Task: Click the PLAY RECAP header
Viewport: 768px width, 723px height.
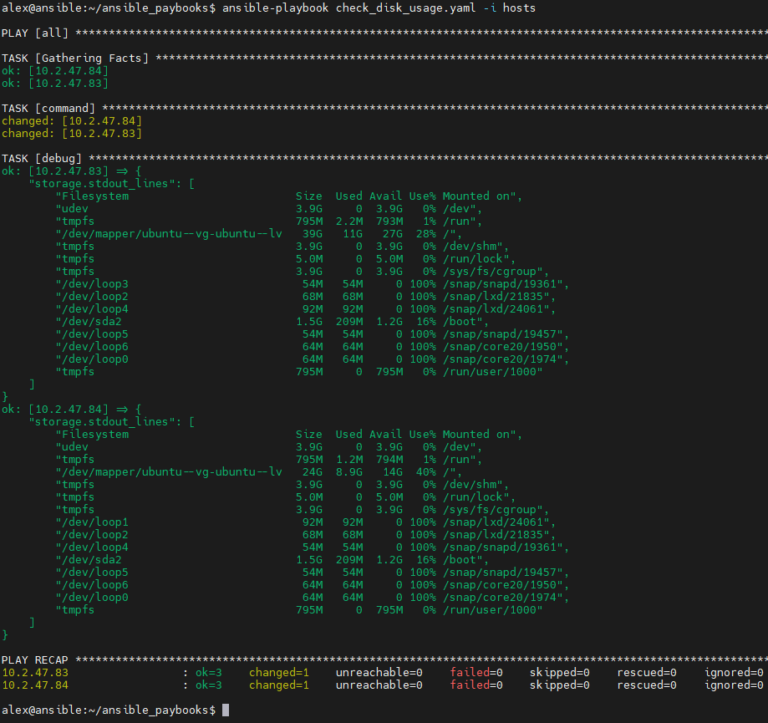Action: pos(37,660)
